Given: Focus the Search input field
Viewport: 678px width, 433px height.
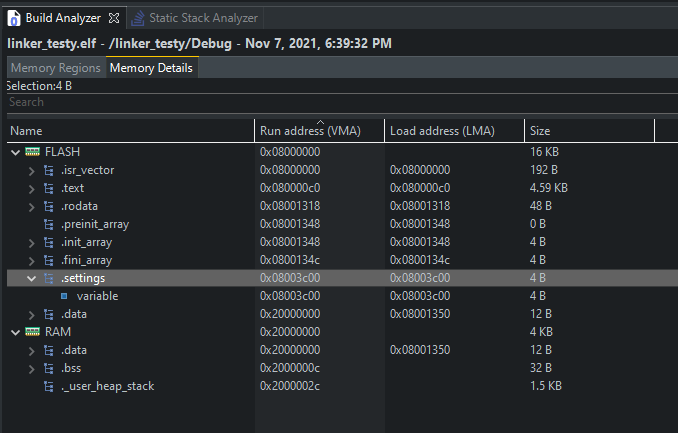Looking at the screenshot, I should (x=300, y=102).
